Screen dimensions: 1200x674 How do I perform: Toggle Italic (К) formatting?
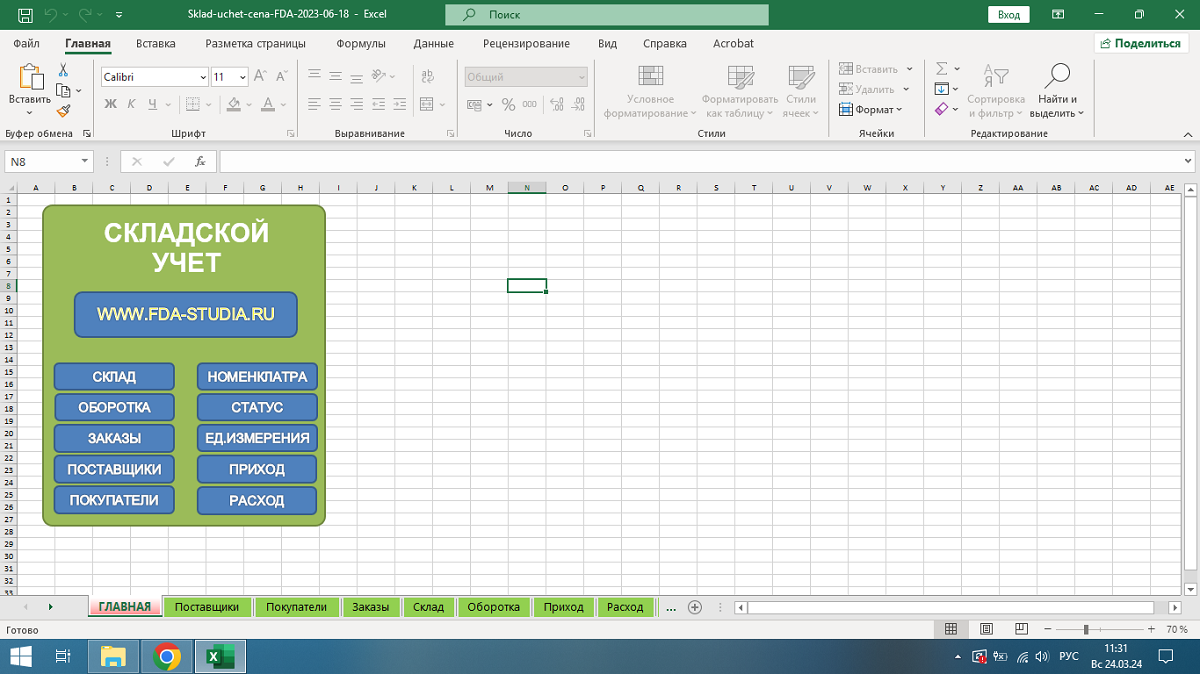131,104
